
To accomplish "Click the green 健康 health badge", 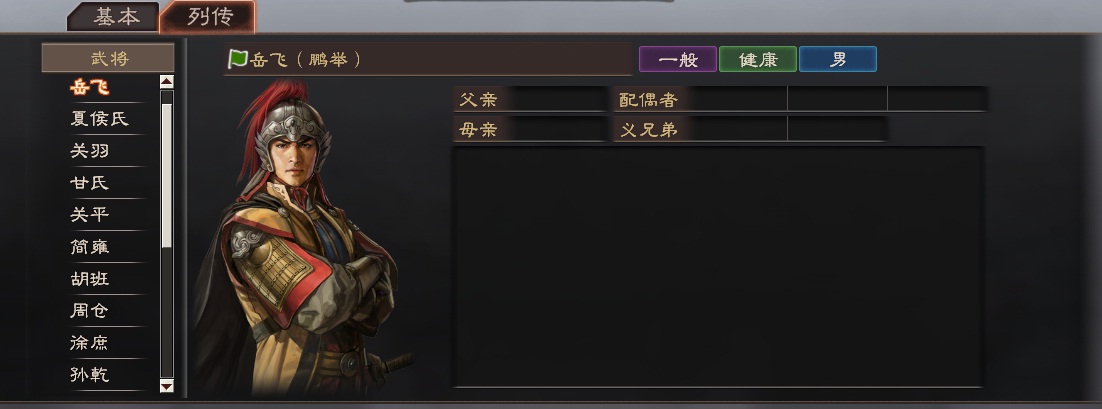I will (758, 59).
